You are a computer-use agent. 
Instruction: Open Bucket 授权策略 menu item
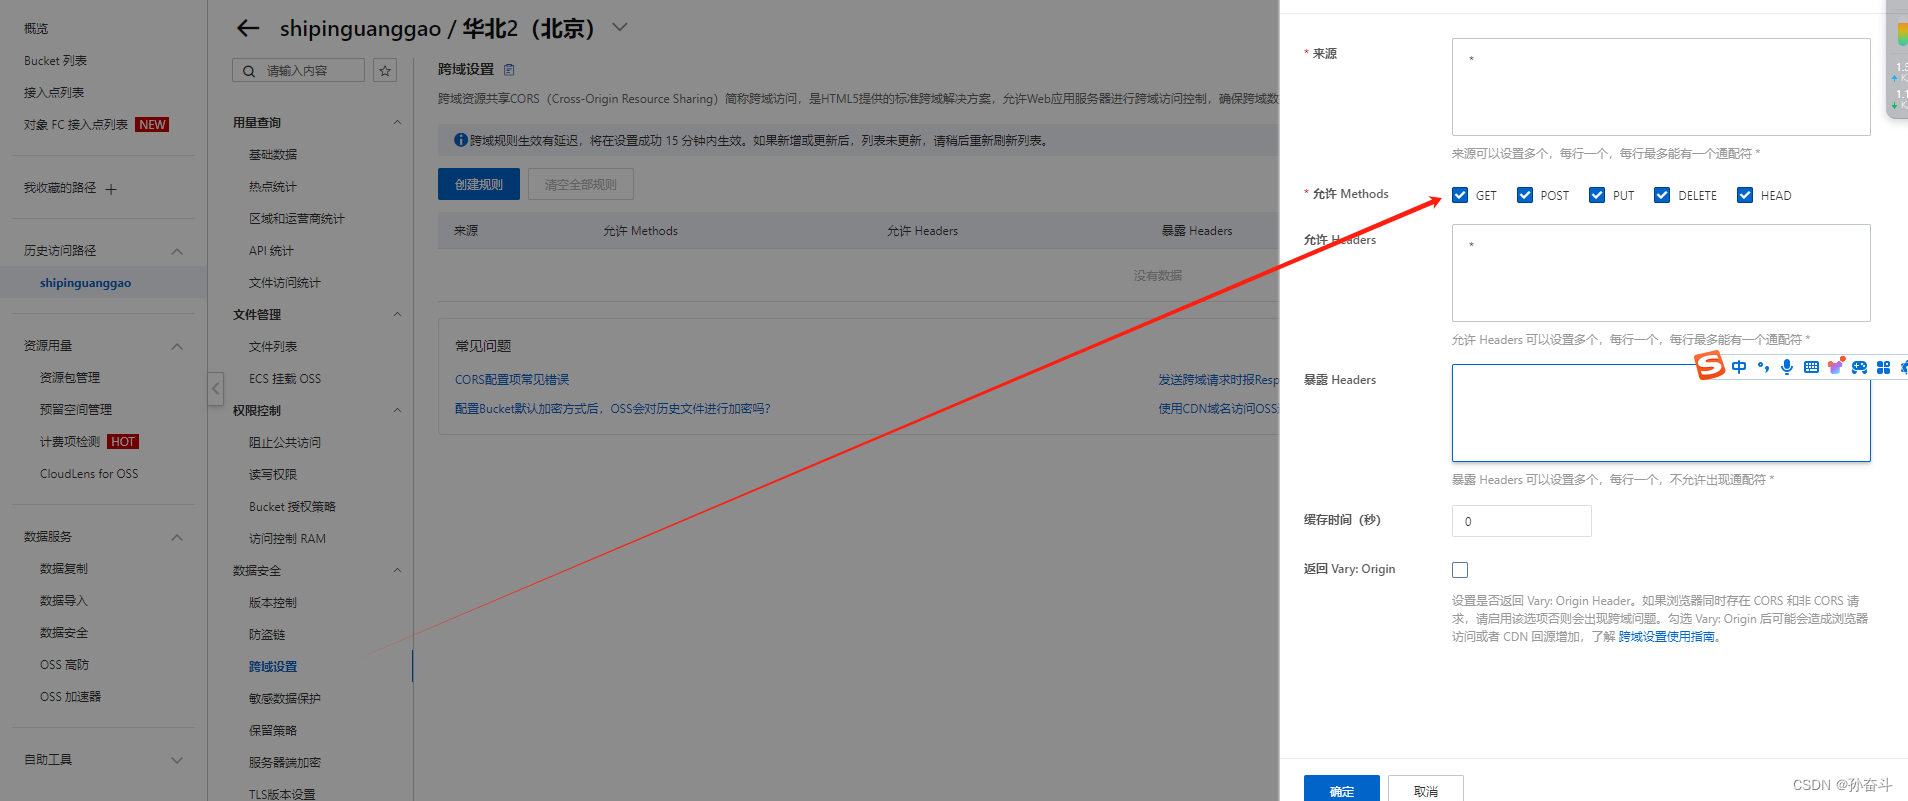click(292, 507)
